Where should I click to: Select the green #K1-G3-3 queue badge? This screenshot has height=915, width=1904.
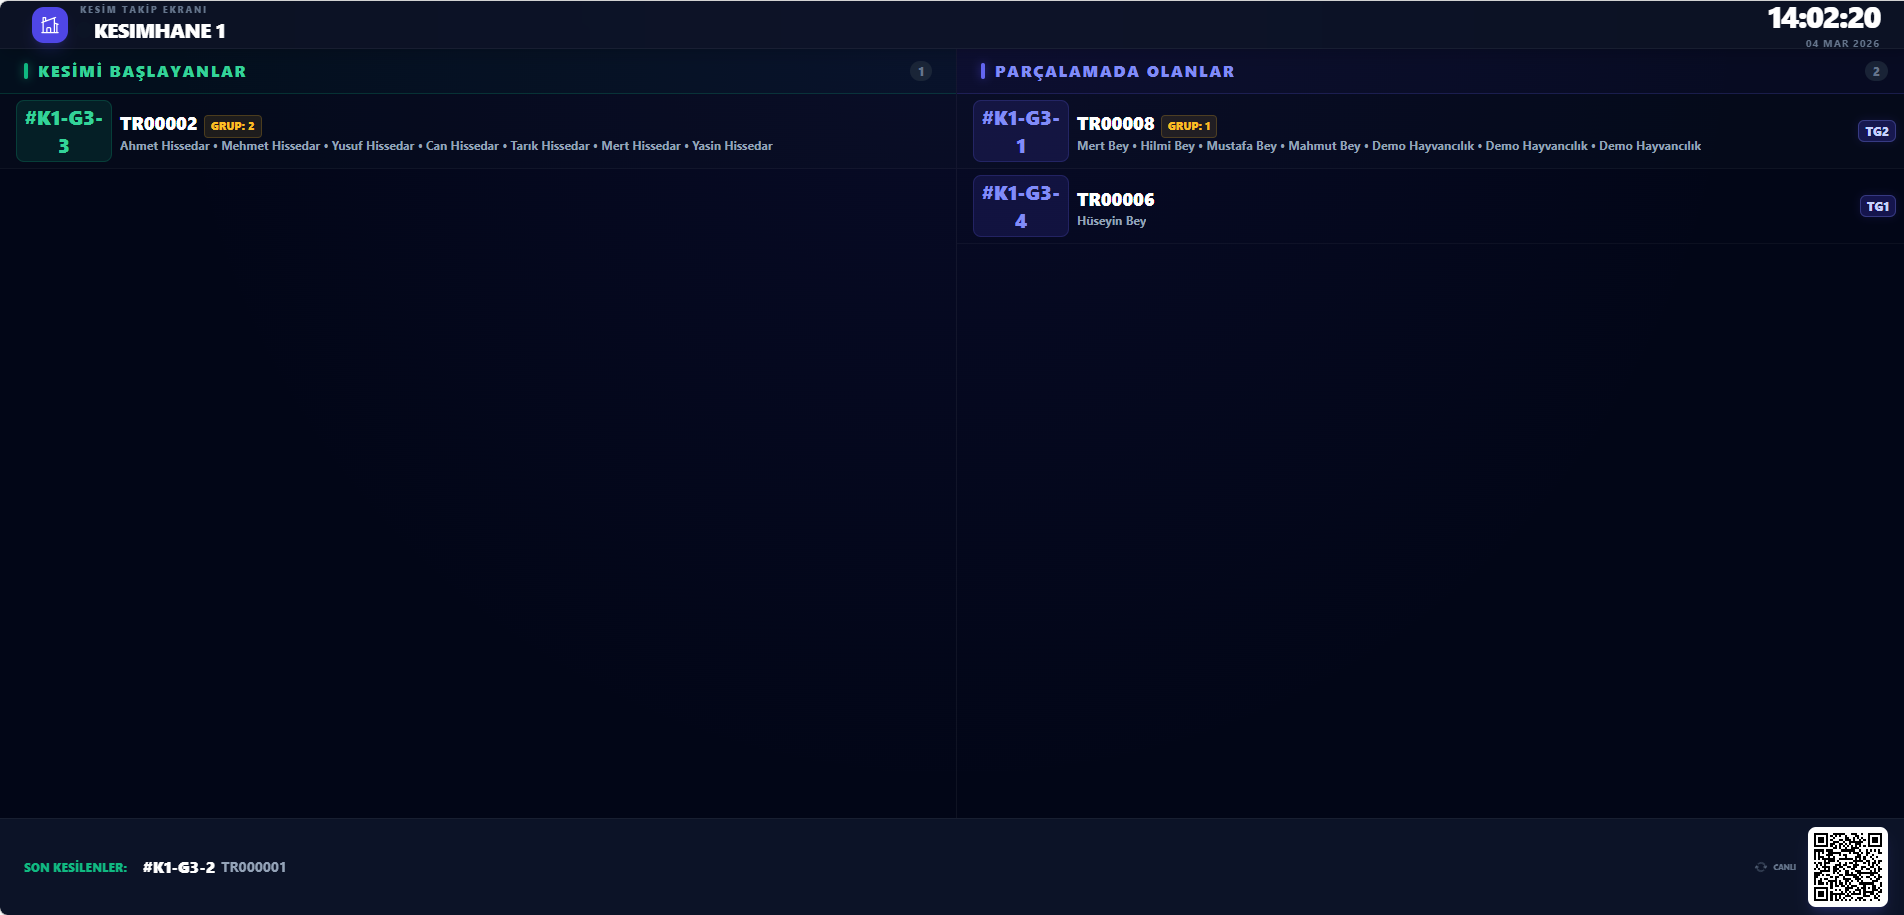(64, 131)
